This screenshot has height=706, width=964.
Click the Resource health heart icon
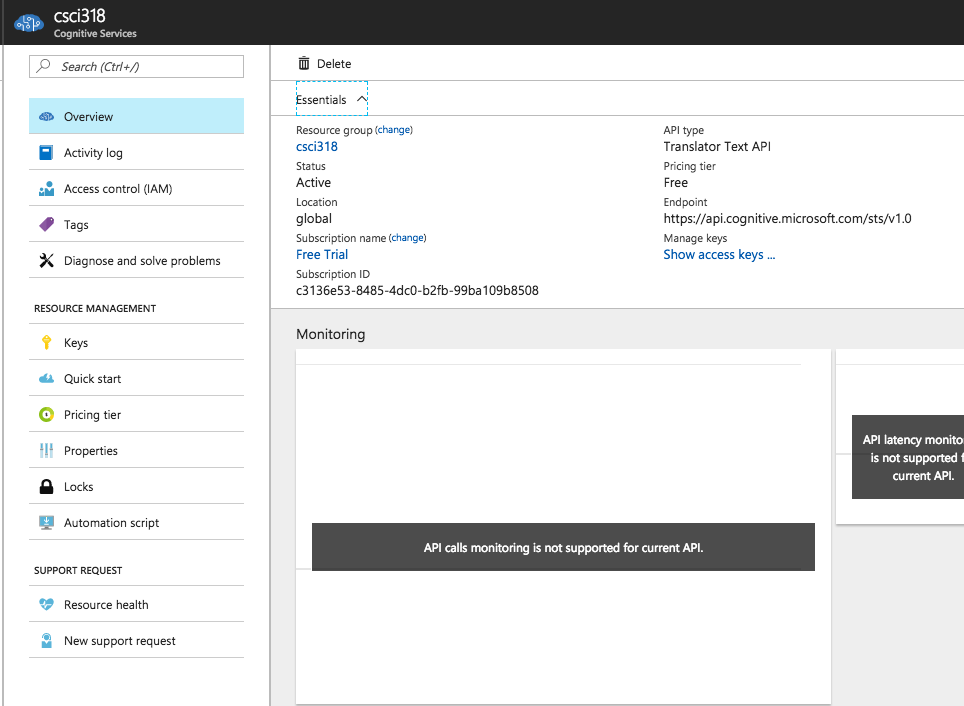(46, 605)
